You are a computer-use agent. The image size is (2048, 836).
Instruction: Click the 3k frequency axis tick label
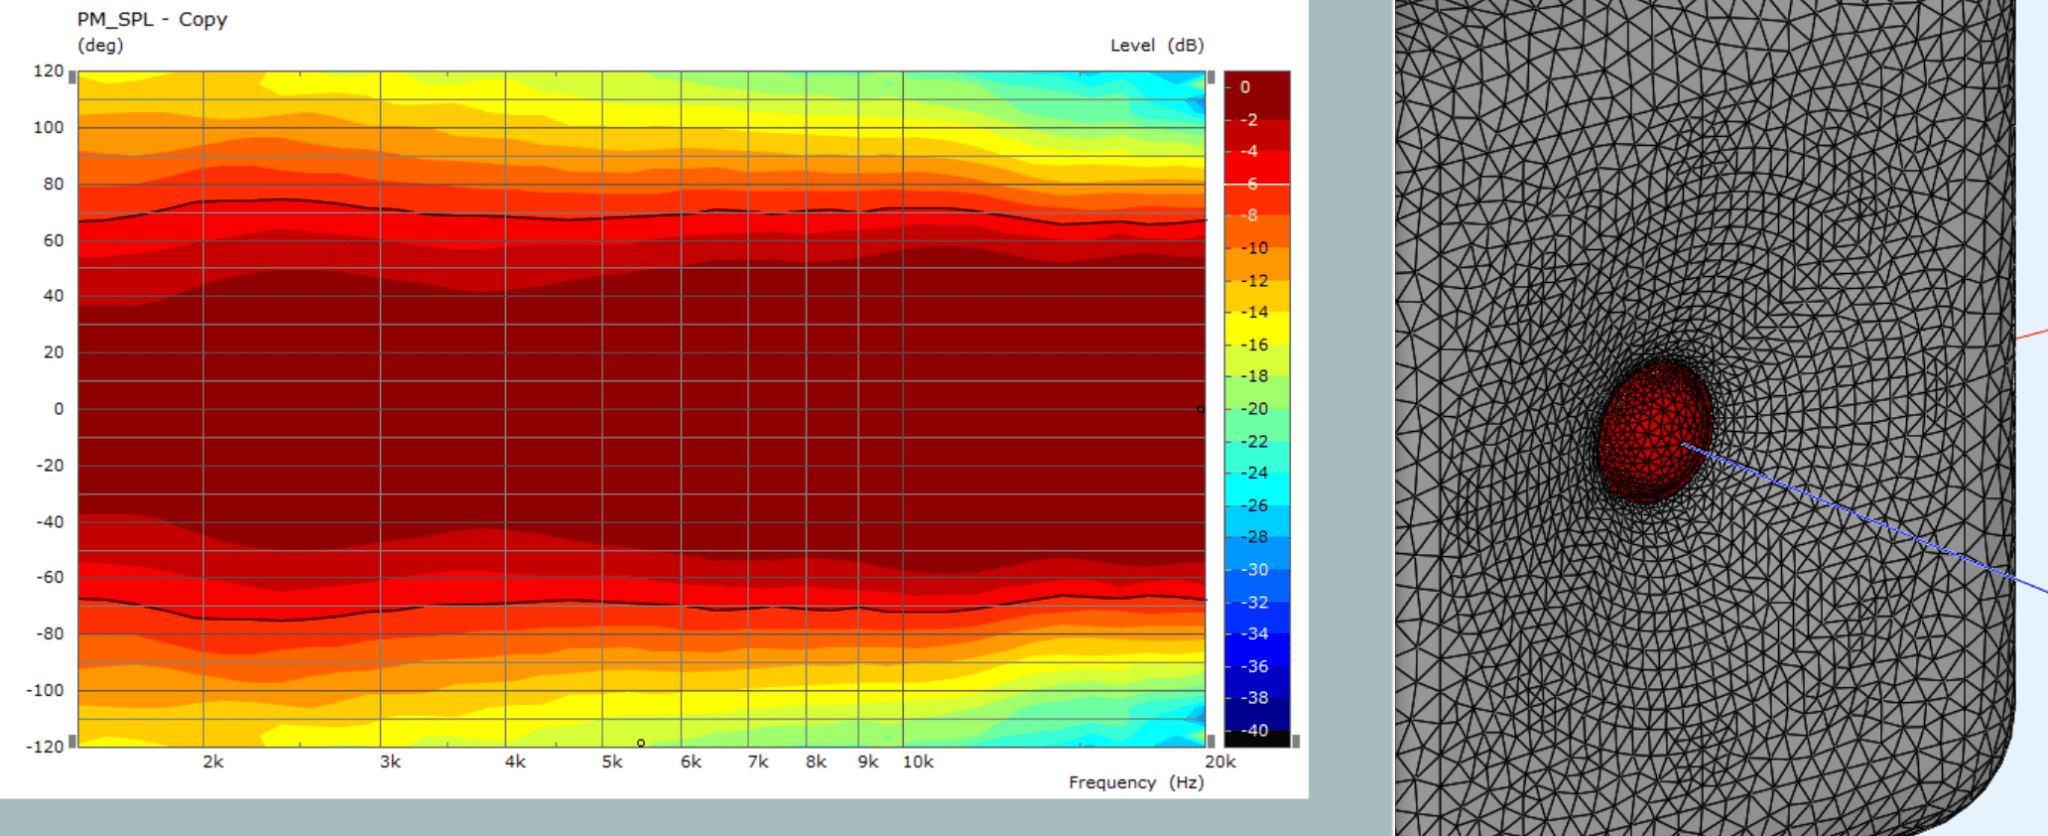(x=390, y=762)
